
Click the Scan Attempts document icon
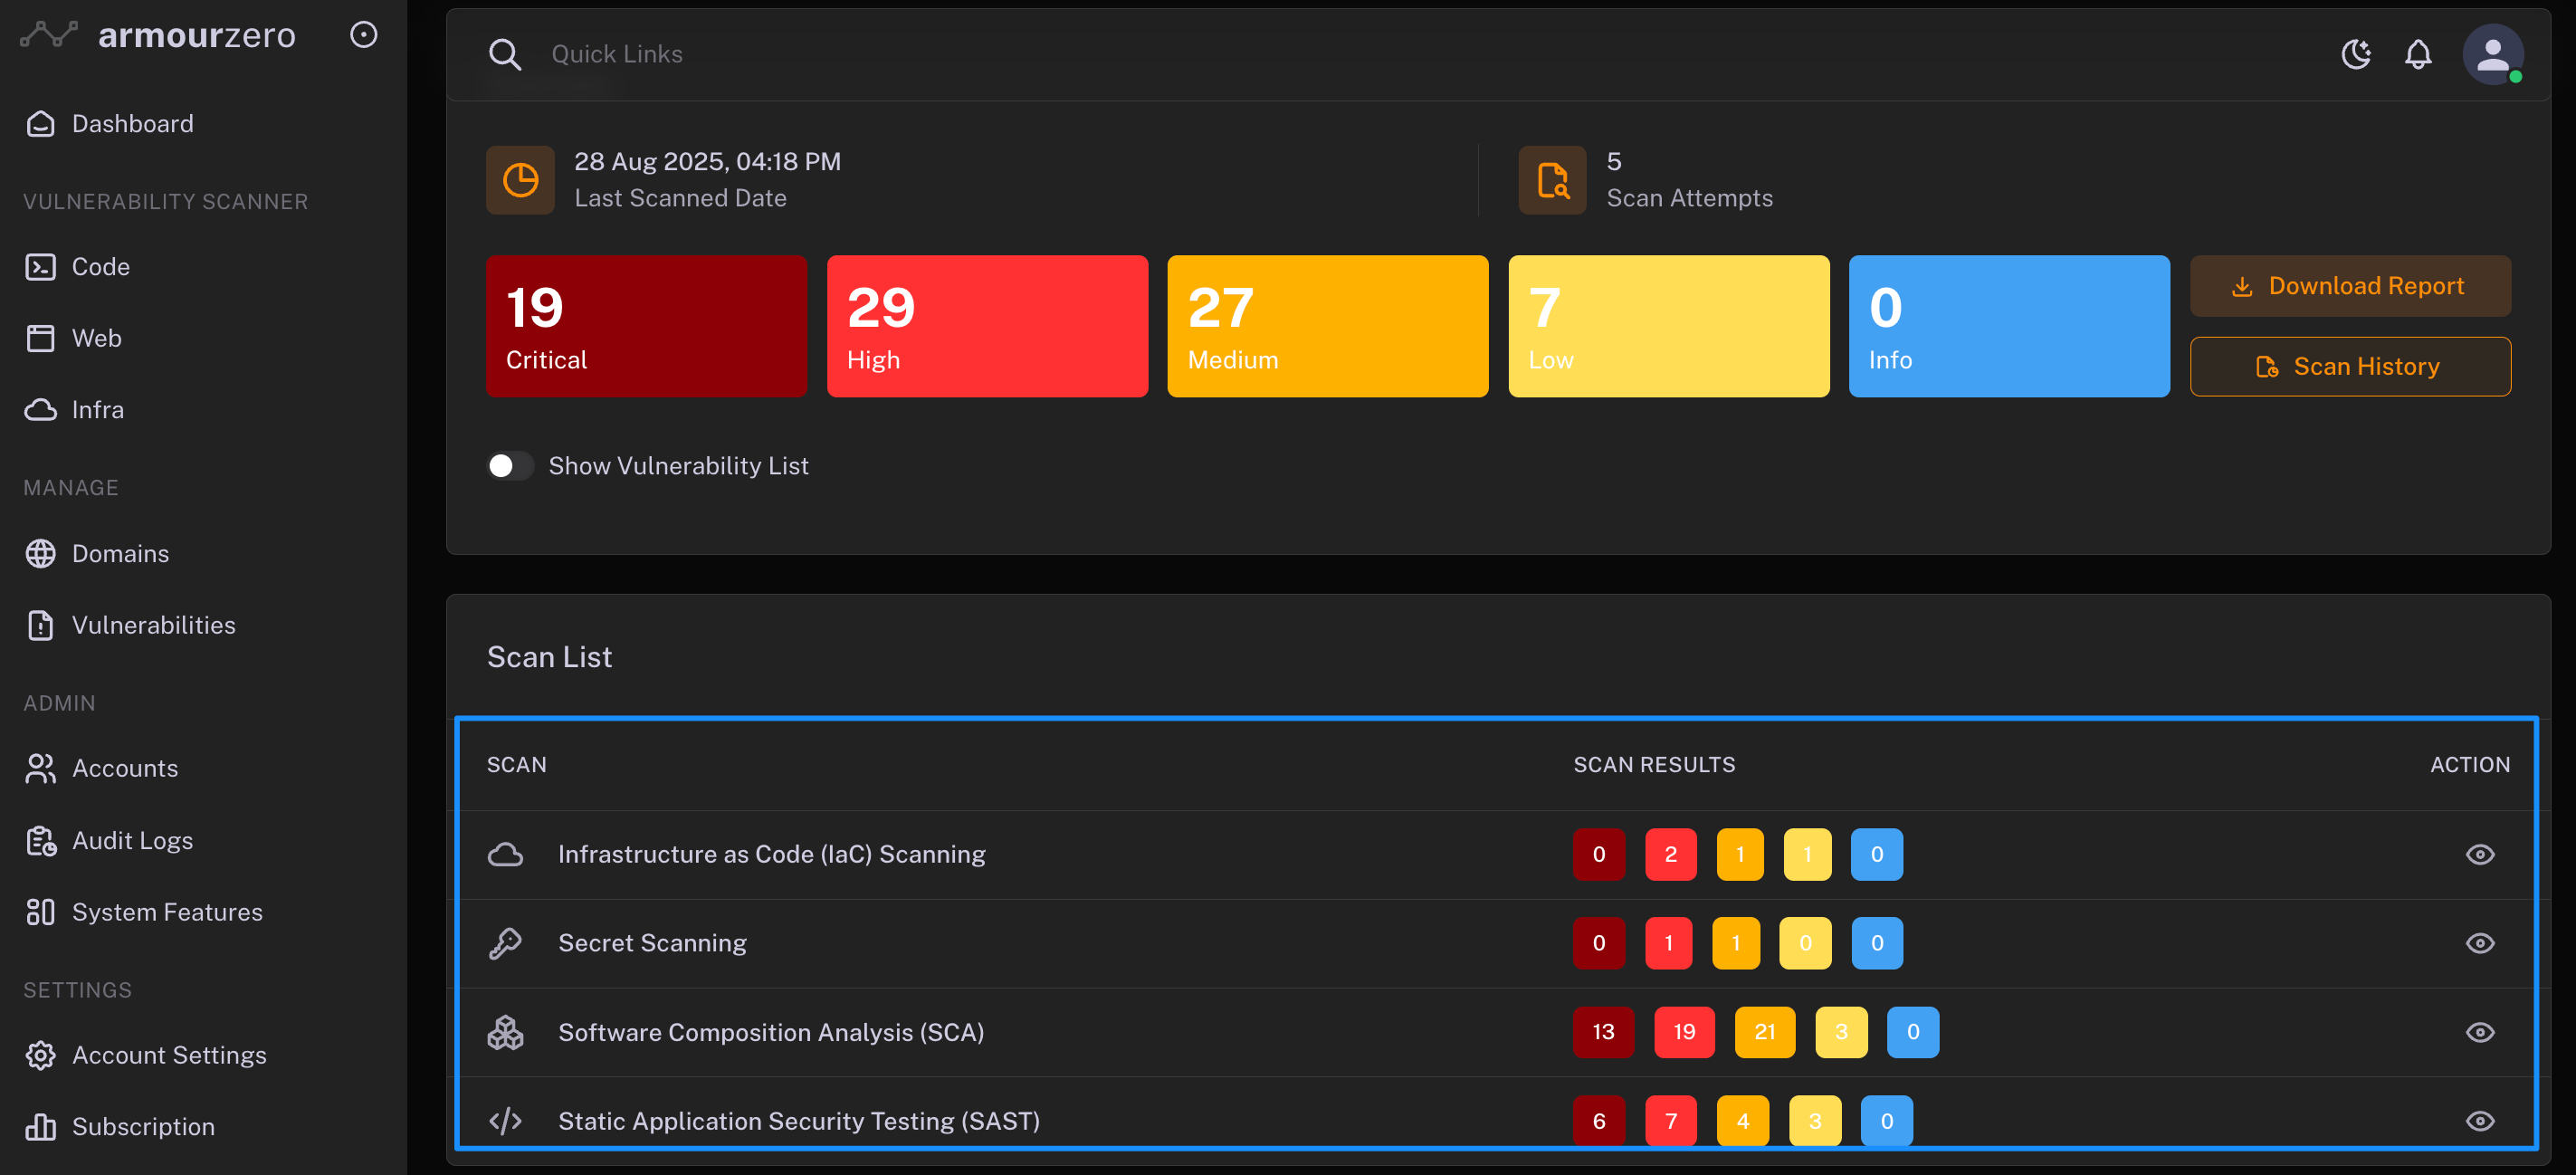point(1552,180)
